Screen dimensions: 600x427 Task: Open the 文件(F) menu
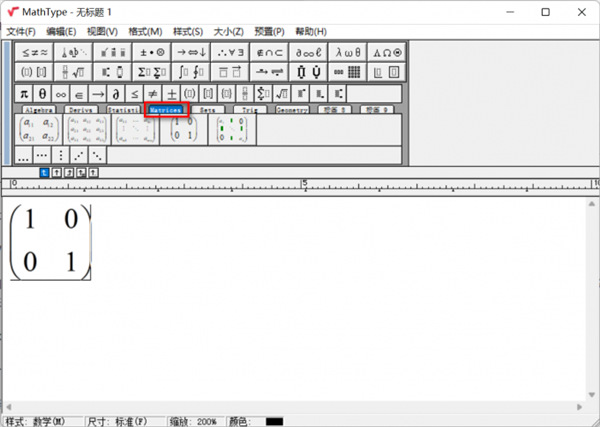[x=21, y=32]
